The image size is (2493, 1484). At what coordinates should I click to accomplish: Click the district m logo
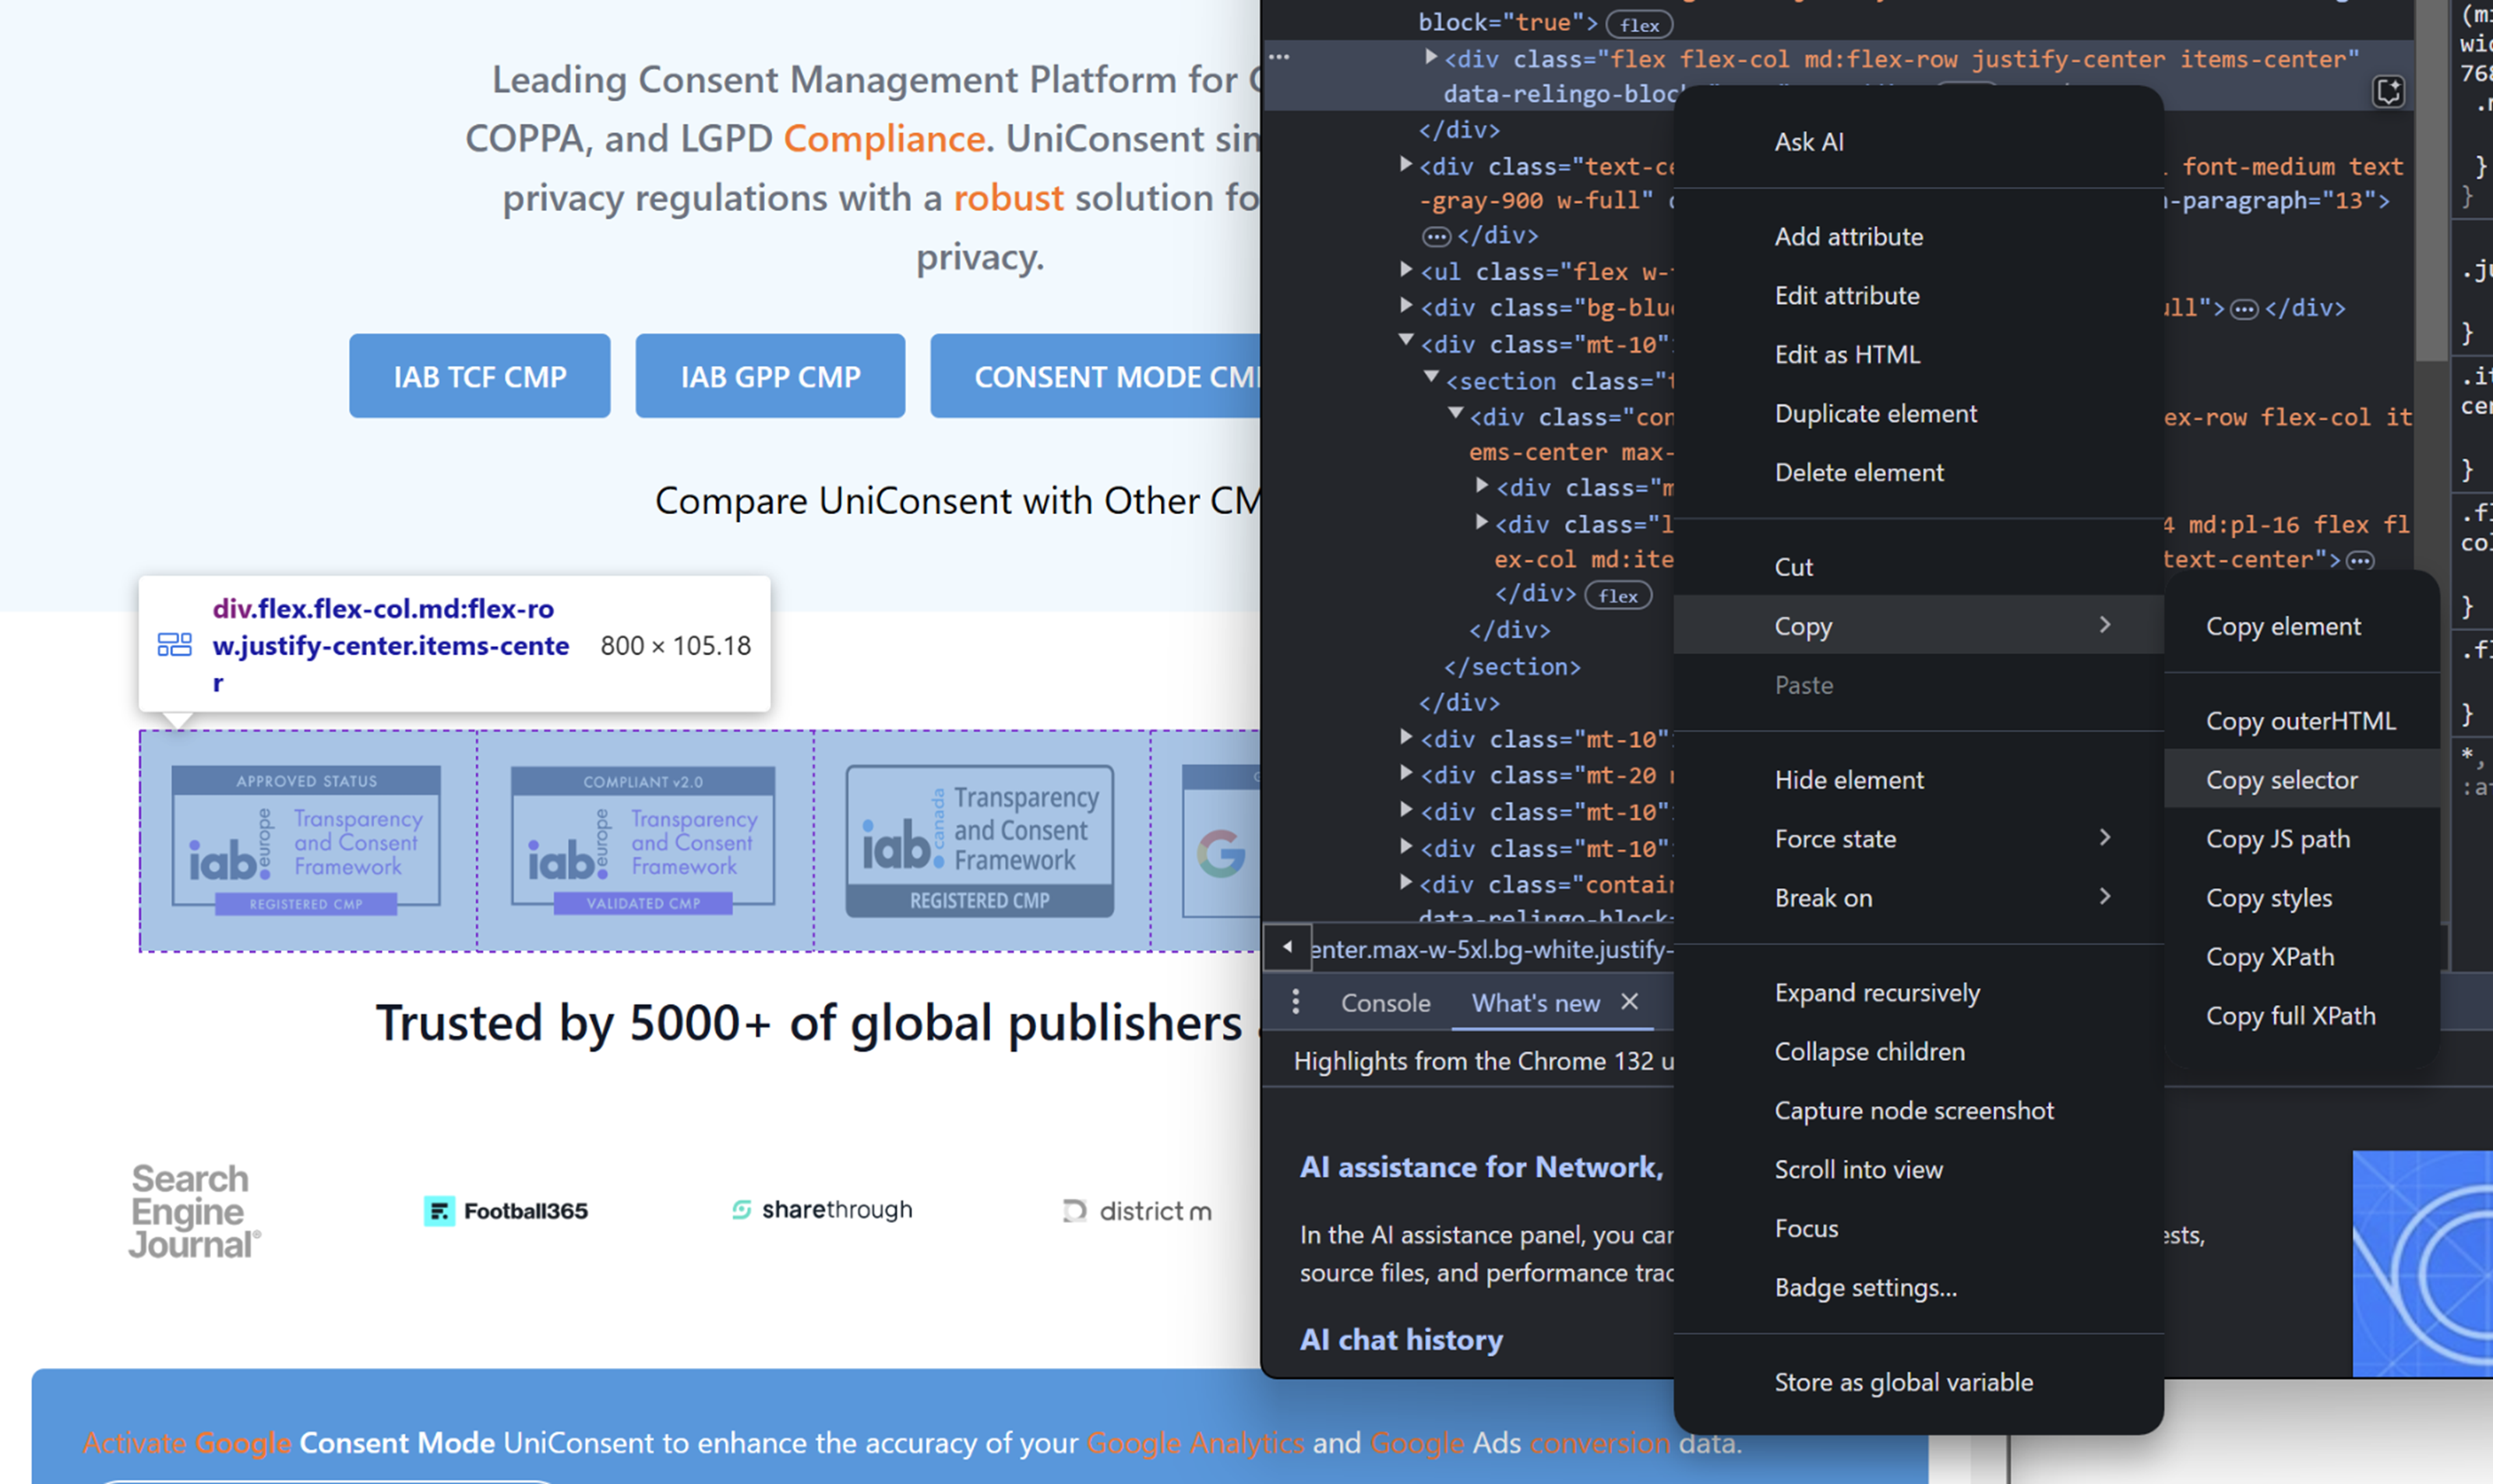1137,1211
